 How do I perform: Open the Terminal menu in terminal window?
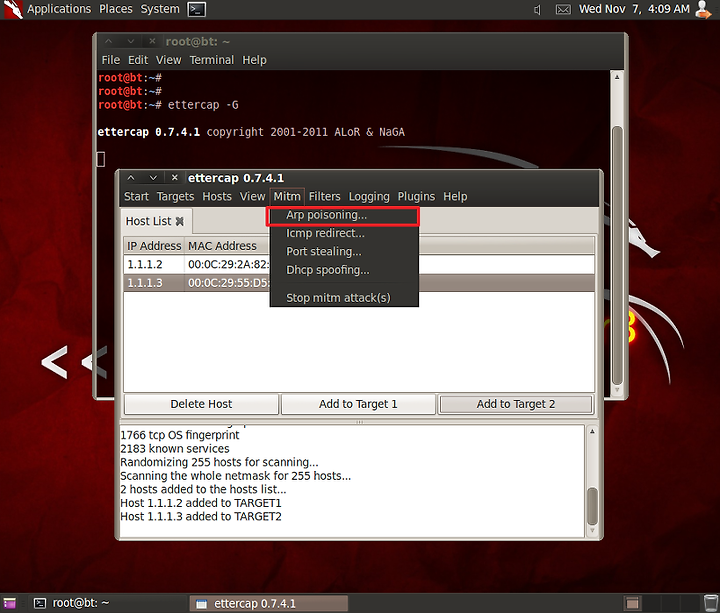212,60
